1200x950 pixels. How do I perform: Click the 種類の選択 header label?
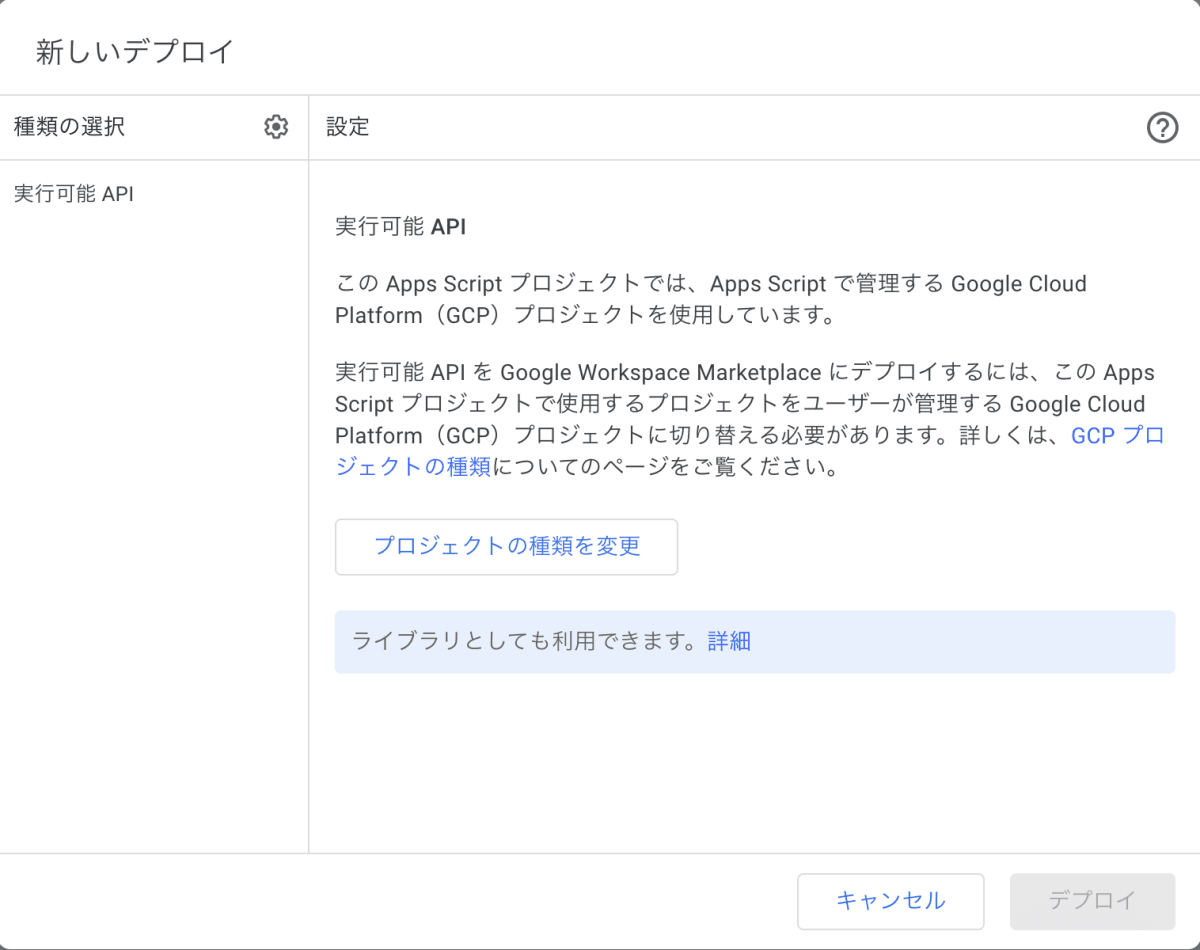point(70,127)
